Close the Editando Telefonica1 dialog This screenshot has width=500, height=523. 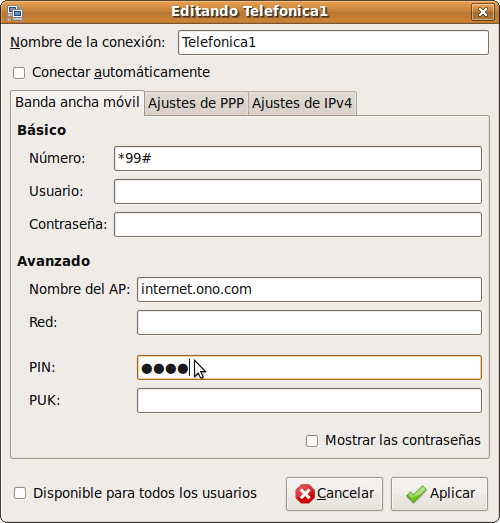(483, 12)
